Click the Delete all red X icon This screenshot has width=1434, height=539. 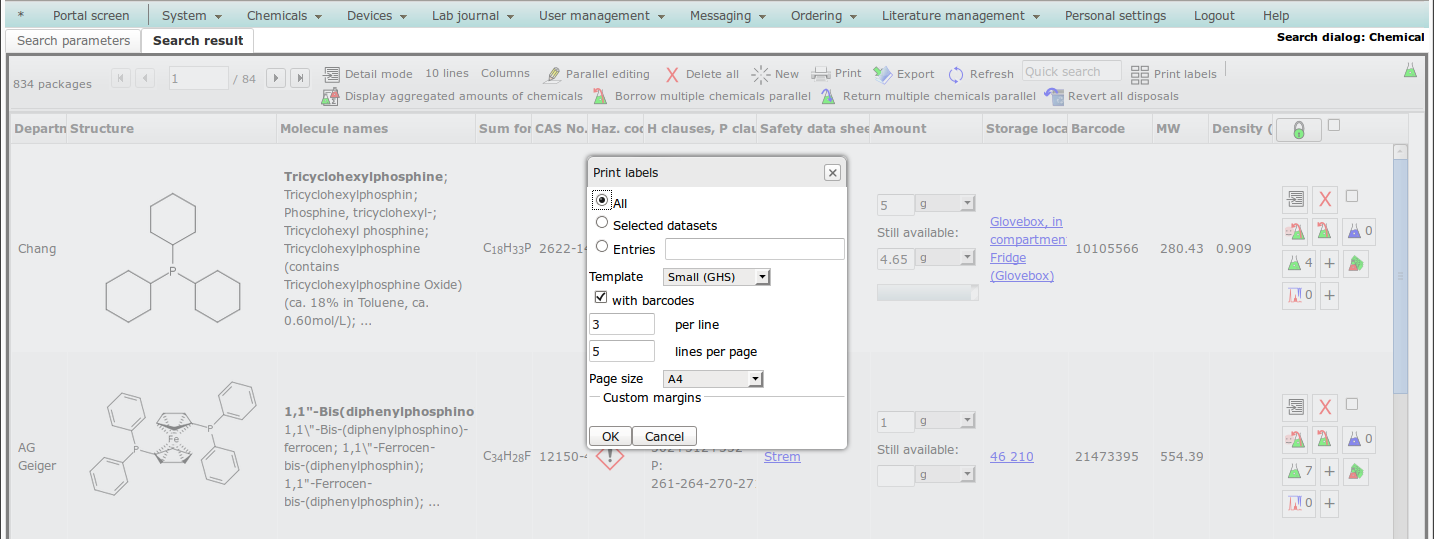(672, 74)
